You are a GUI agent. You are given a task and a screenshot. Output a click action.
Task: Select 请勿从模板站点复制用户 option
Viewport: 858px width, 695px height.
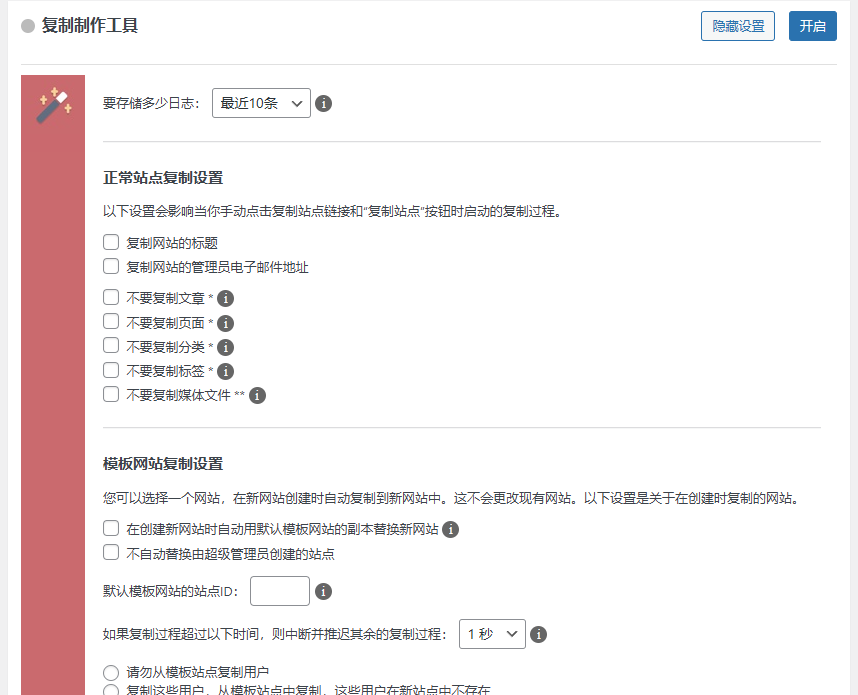click(x=112, y=673)
